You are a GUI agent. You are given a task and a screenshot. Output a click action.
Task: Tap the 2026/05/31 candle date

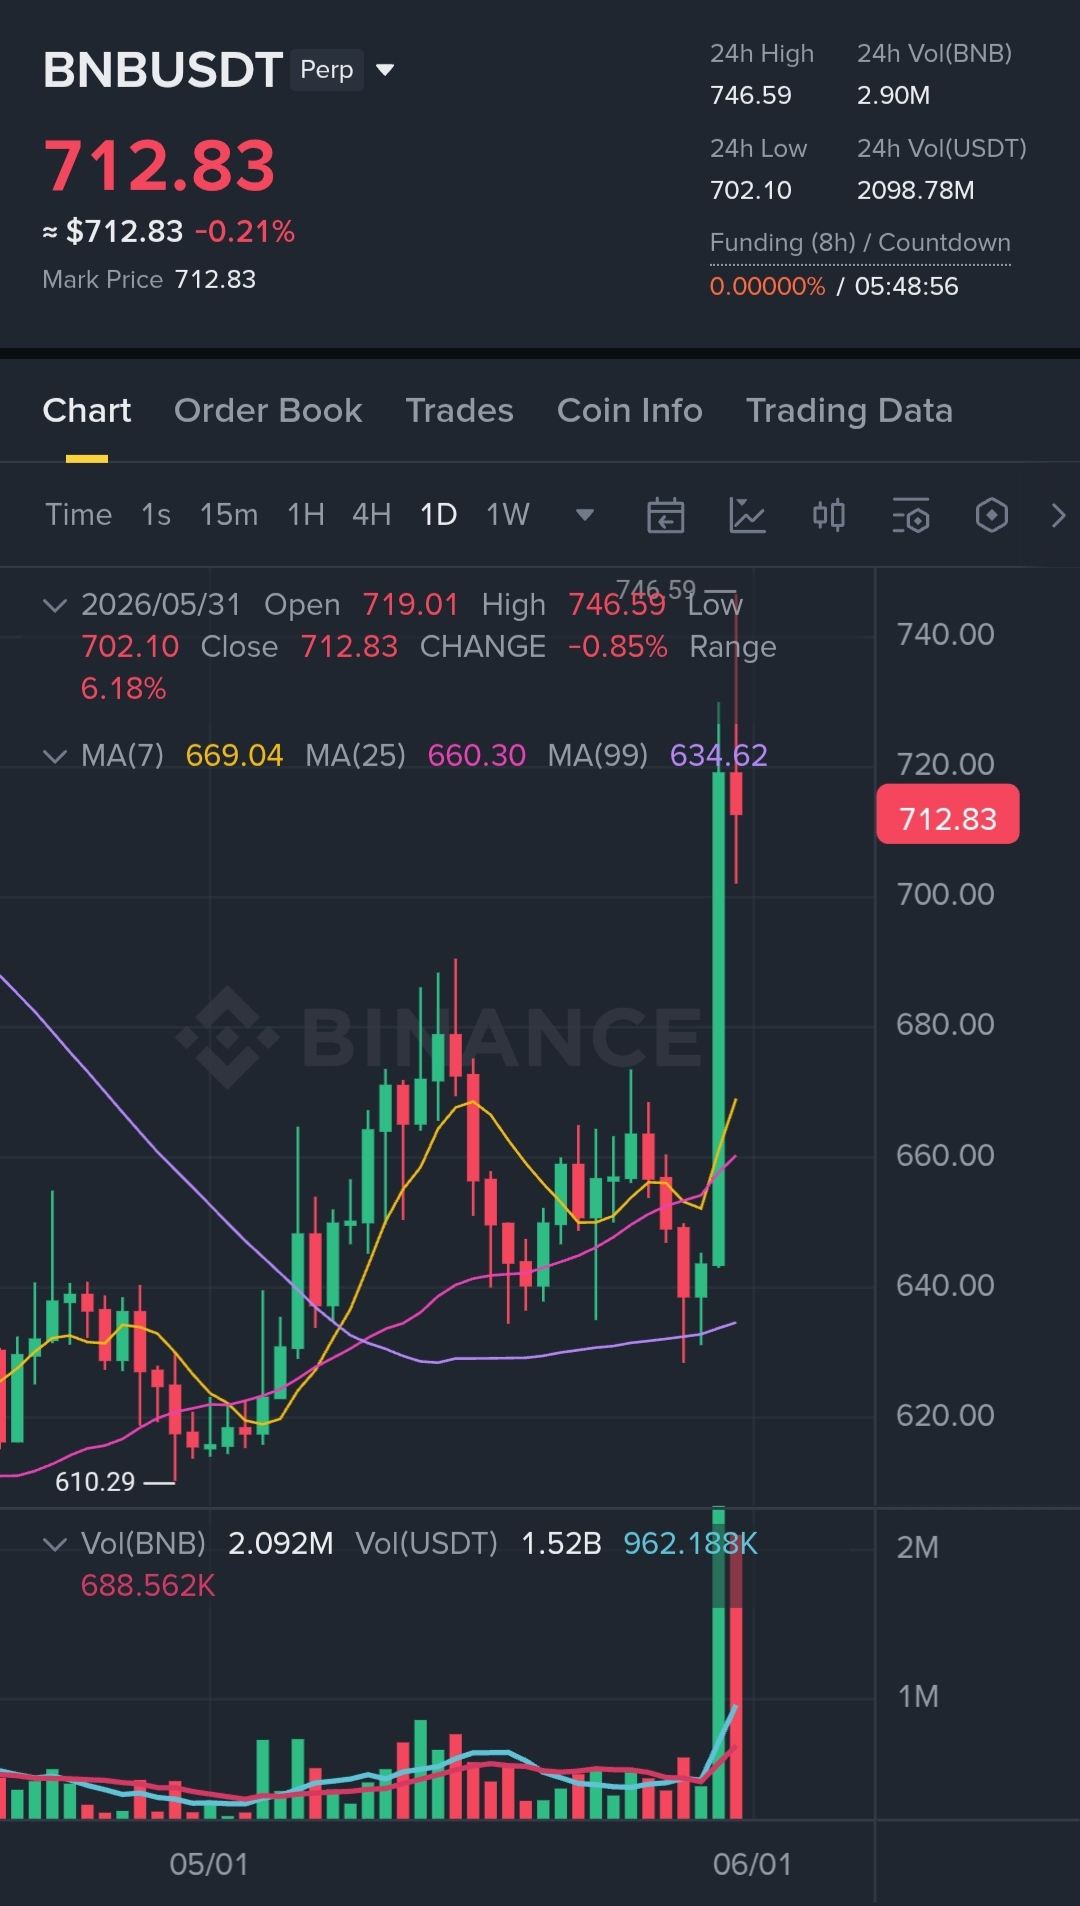161,605
